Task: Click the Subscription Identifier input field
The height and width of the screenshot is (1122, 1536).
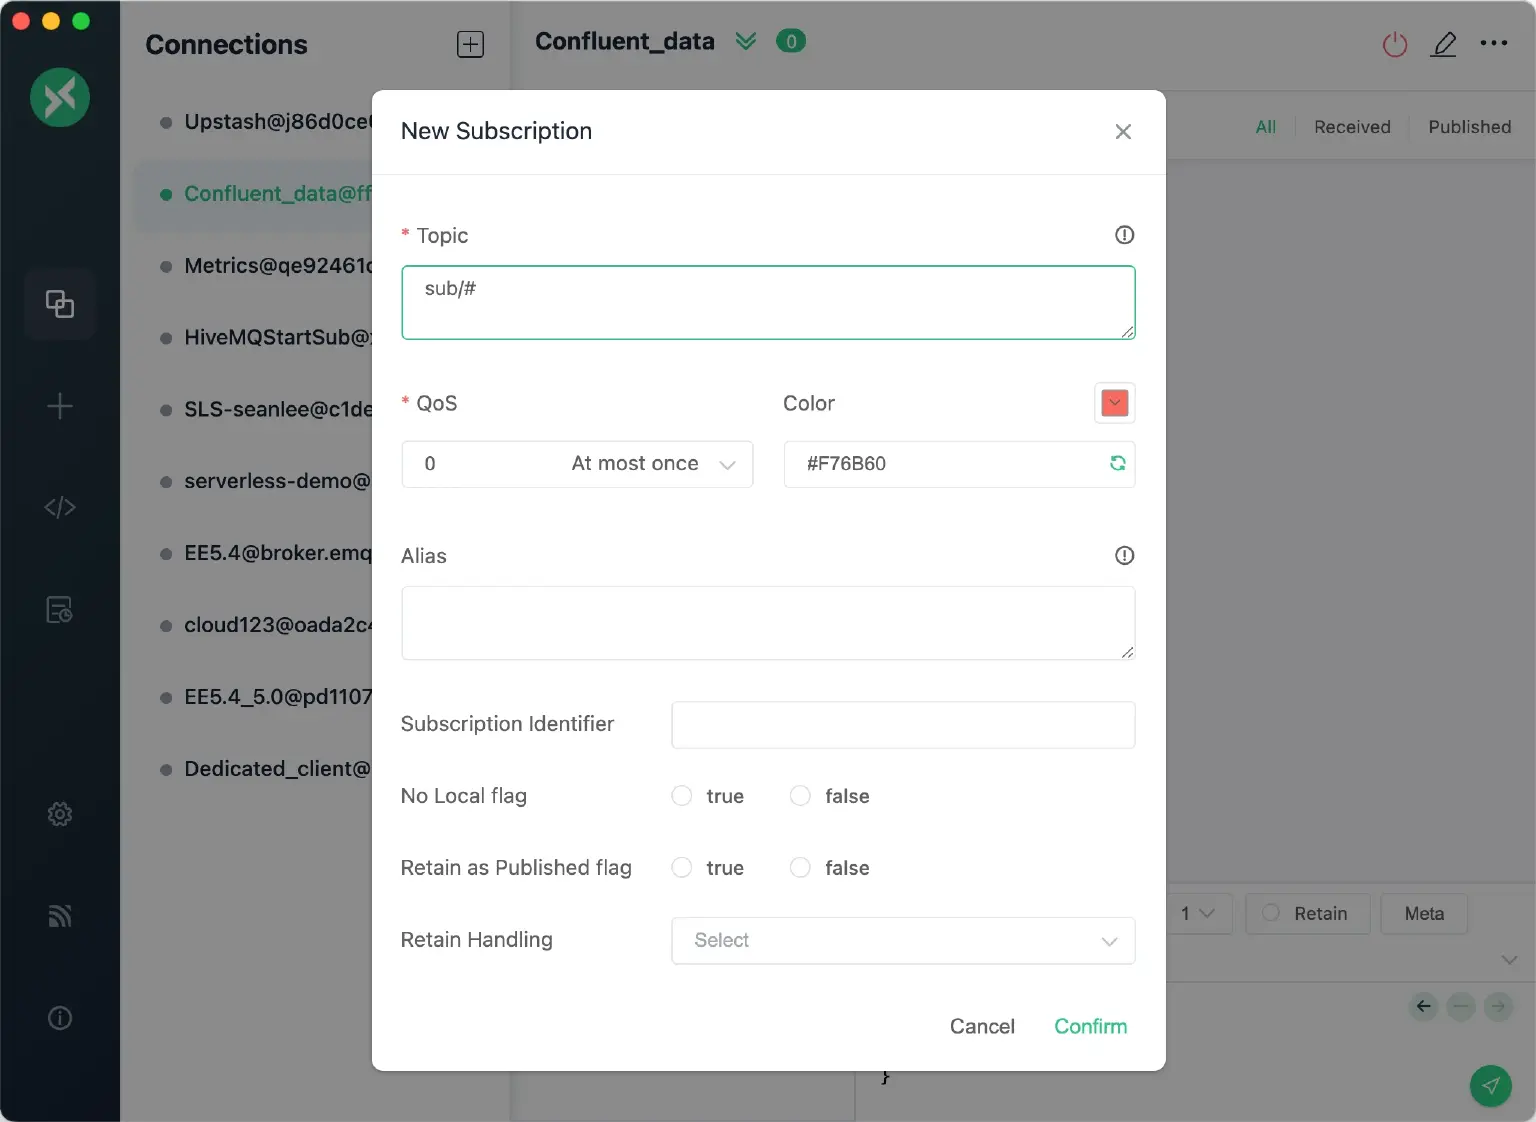Action: point(902,725)
